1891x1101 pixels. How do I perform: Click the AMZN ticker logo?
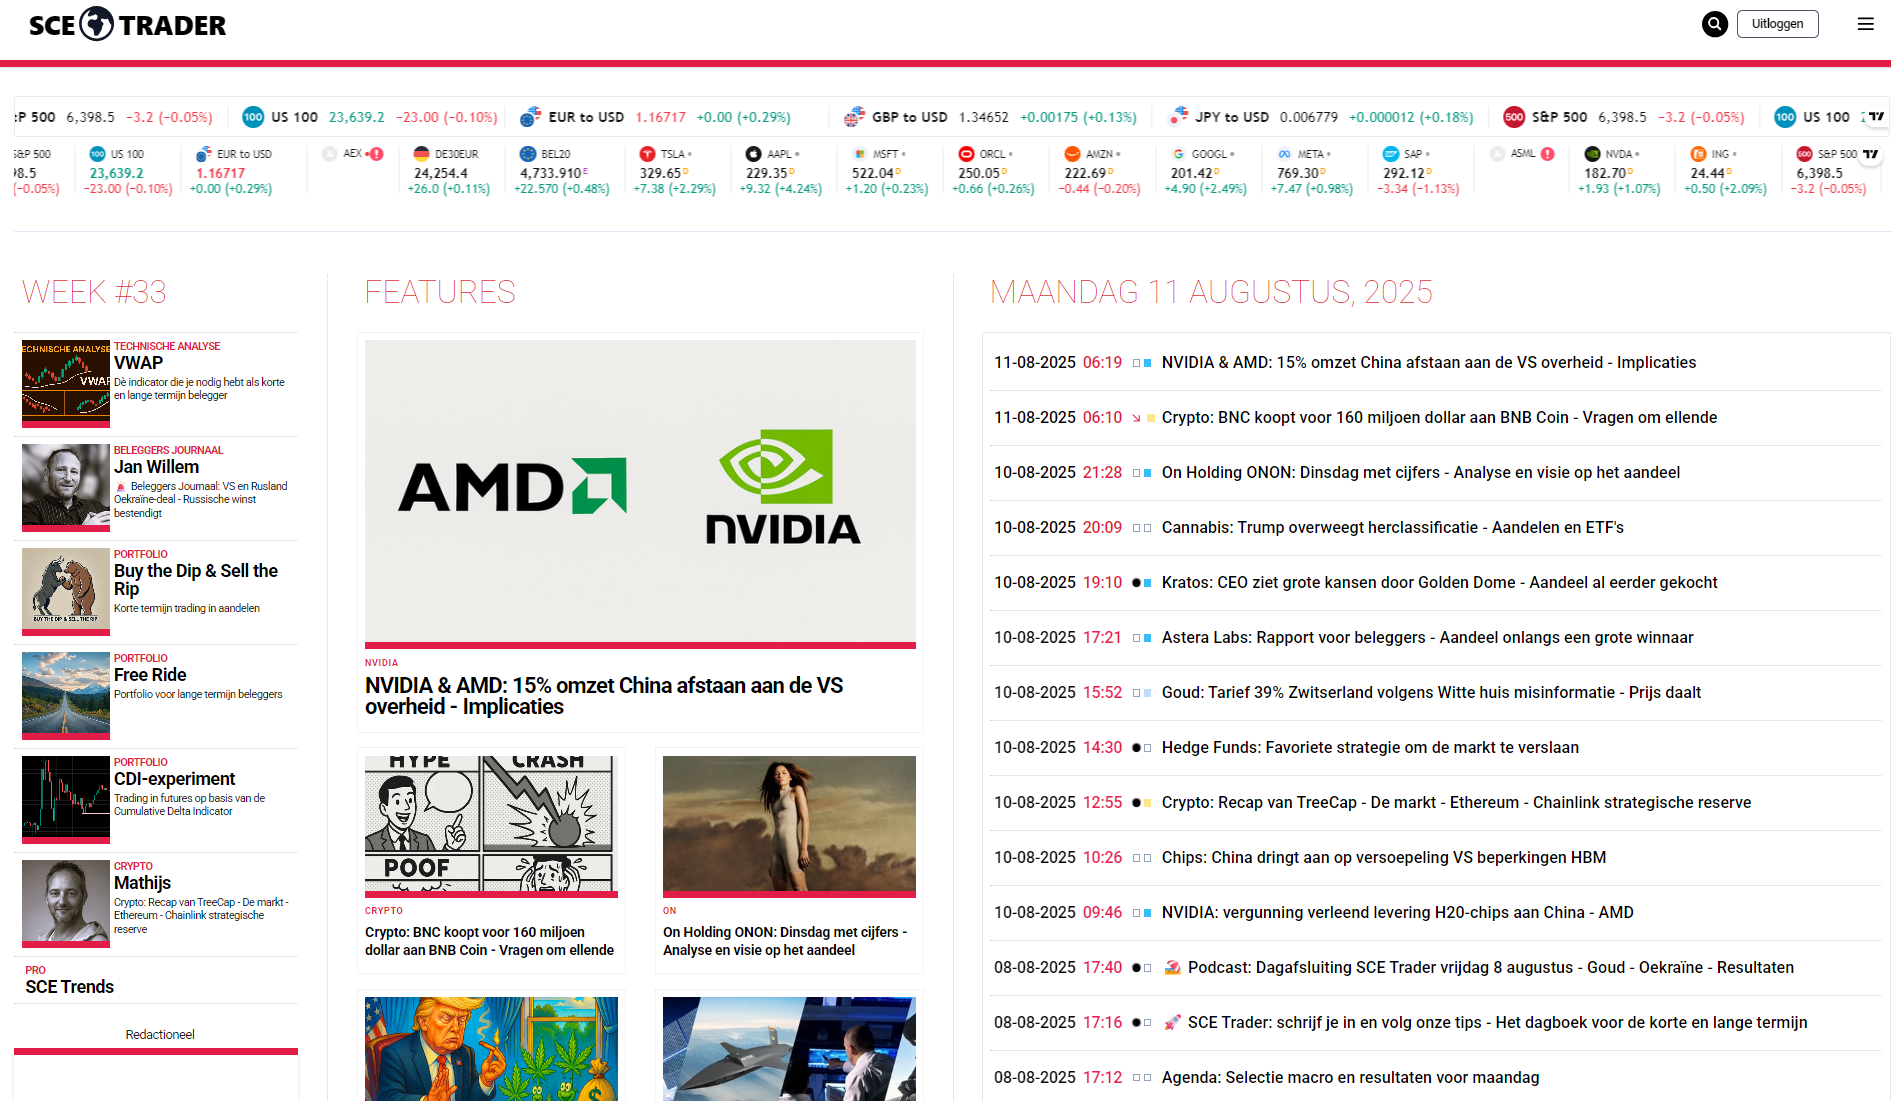(1072, 154)
